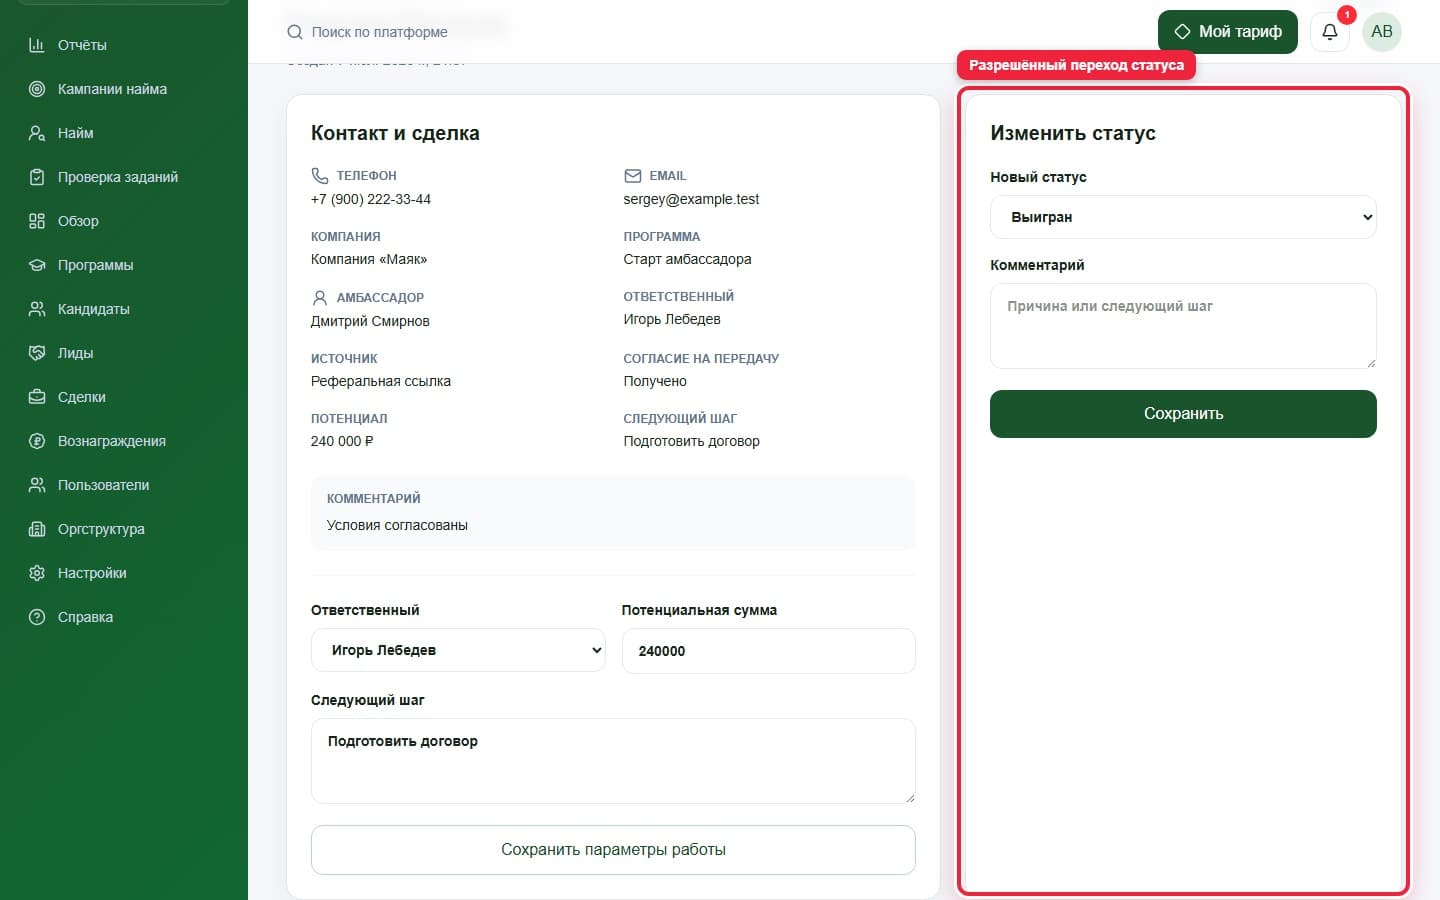Click the green Сохранить button
1440x900 pixels.
pyautogui.click(x=1183, y=414)
